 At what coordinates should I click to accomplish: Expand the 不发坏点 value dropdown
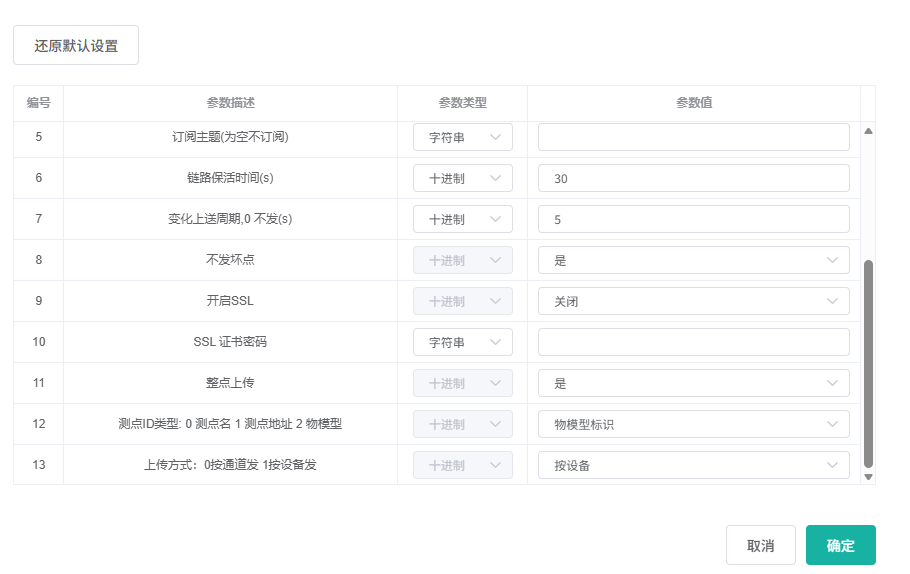pos(693,260)
